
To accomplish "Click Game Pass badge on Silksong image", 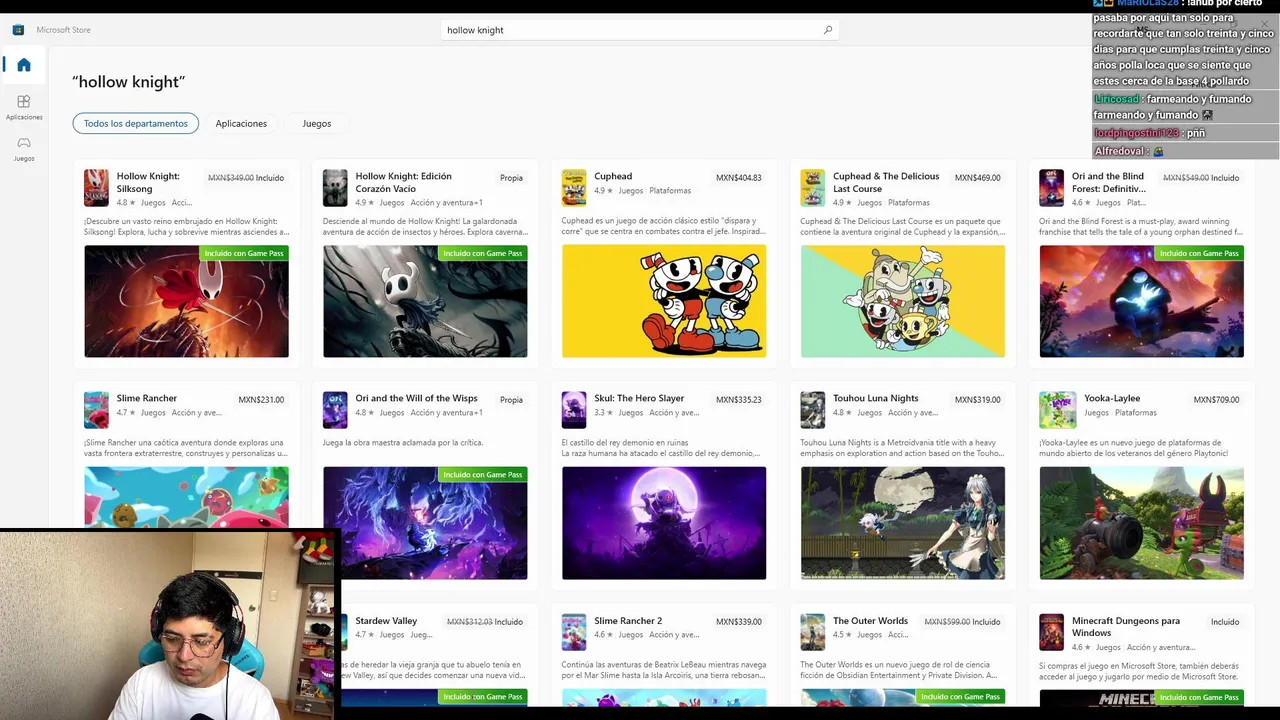I will pyautogui.click(x=244, y=253).
